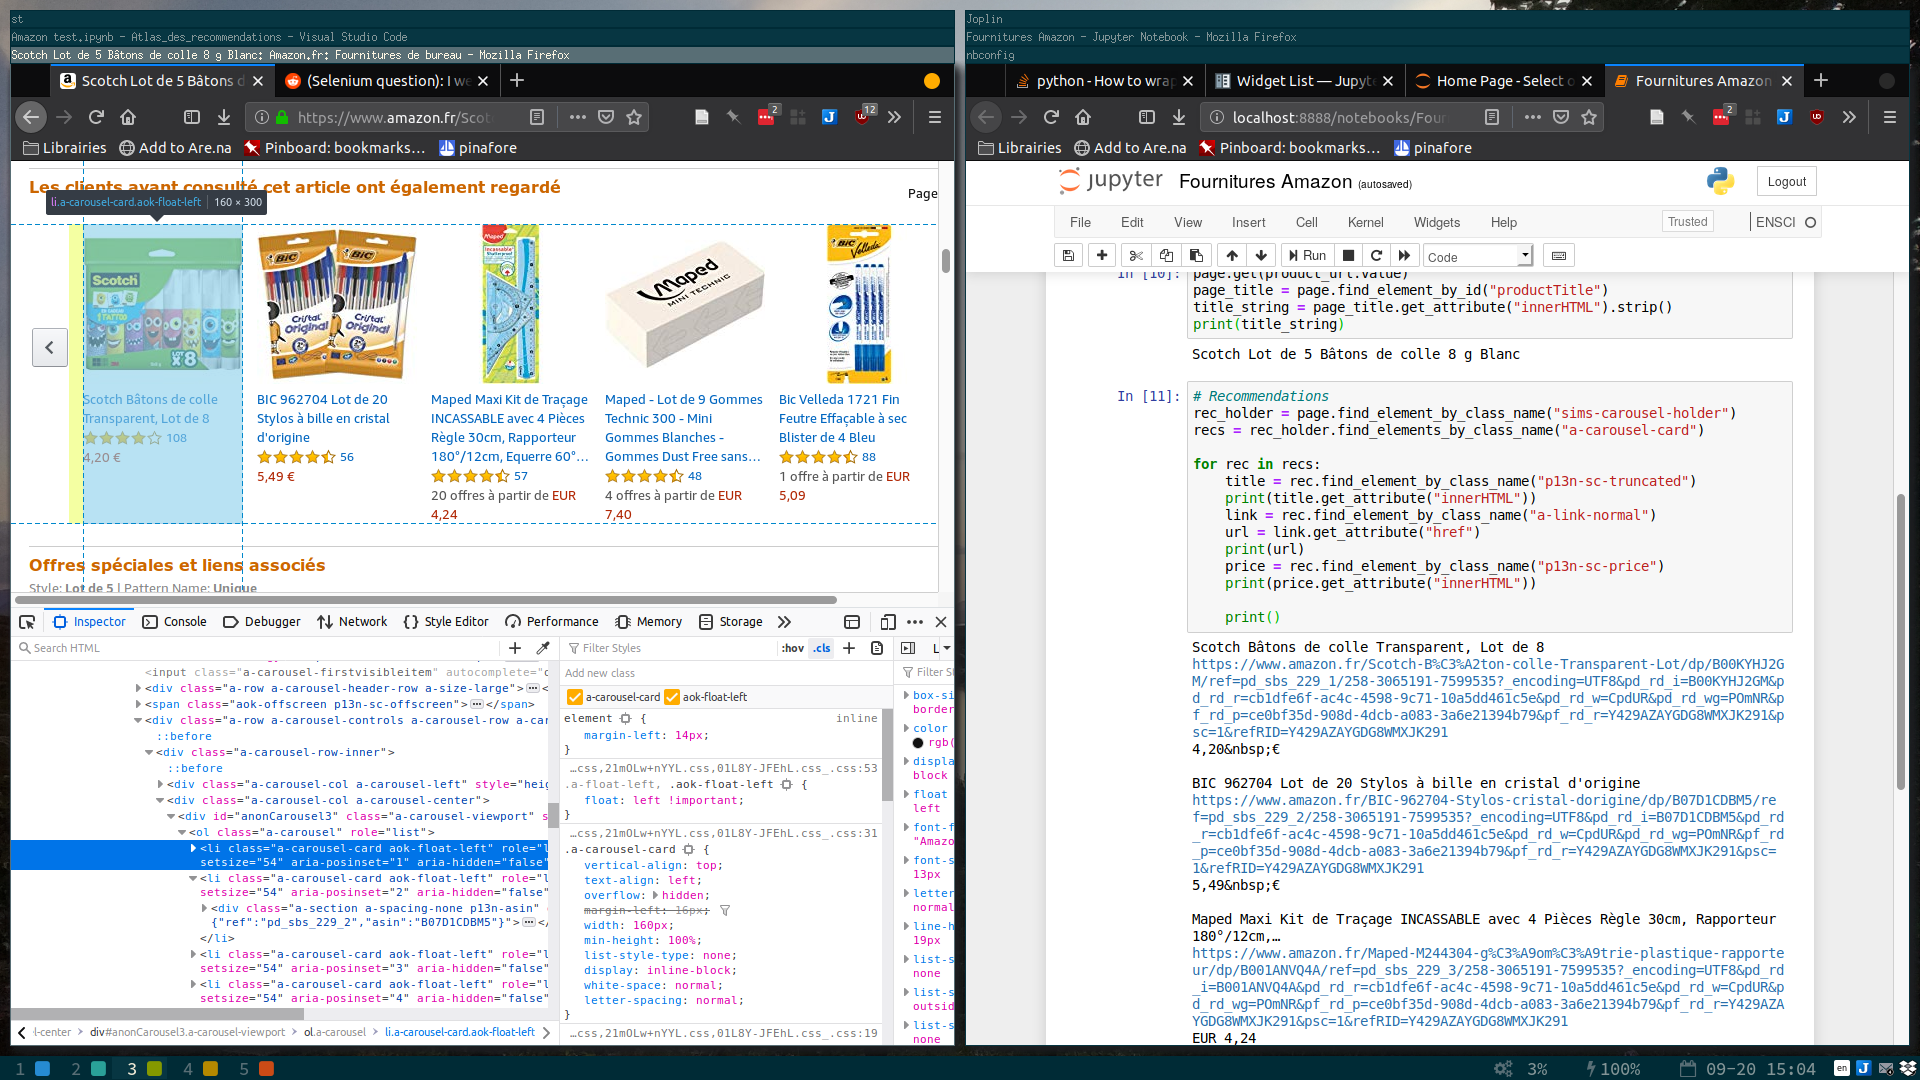This screenshot has height=1080, width=1920.
Task: Click the black rgb color swatch
Action: click(x=918, y=743)
